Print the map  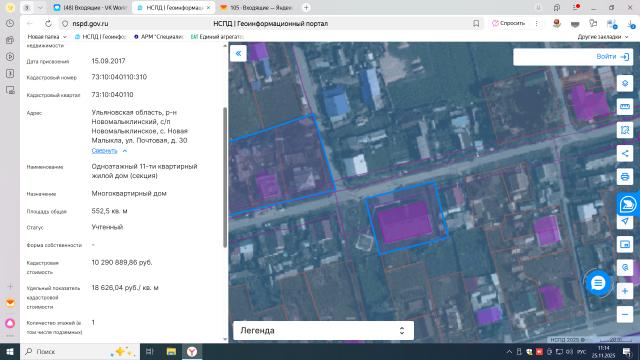(625, 177)
